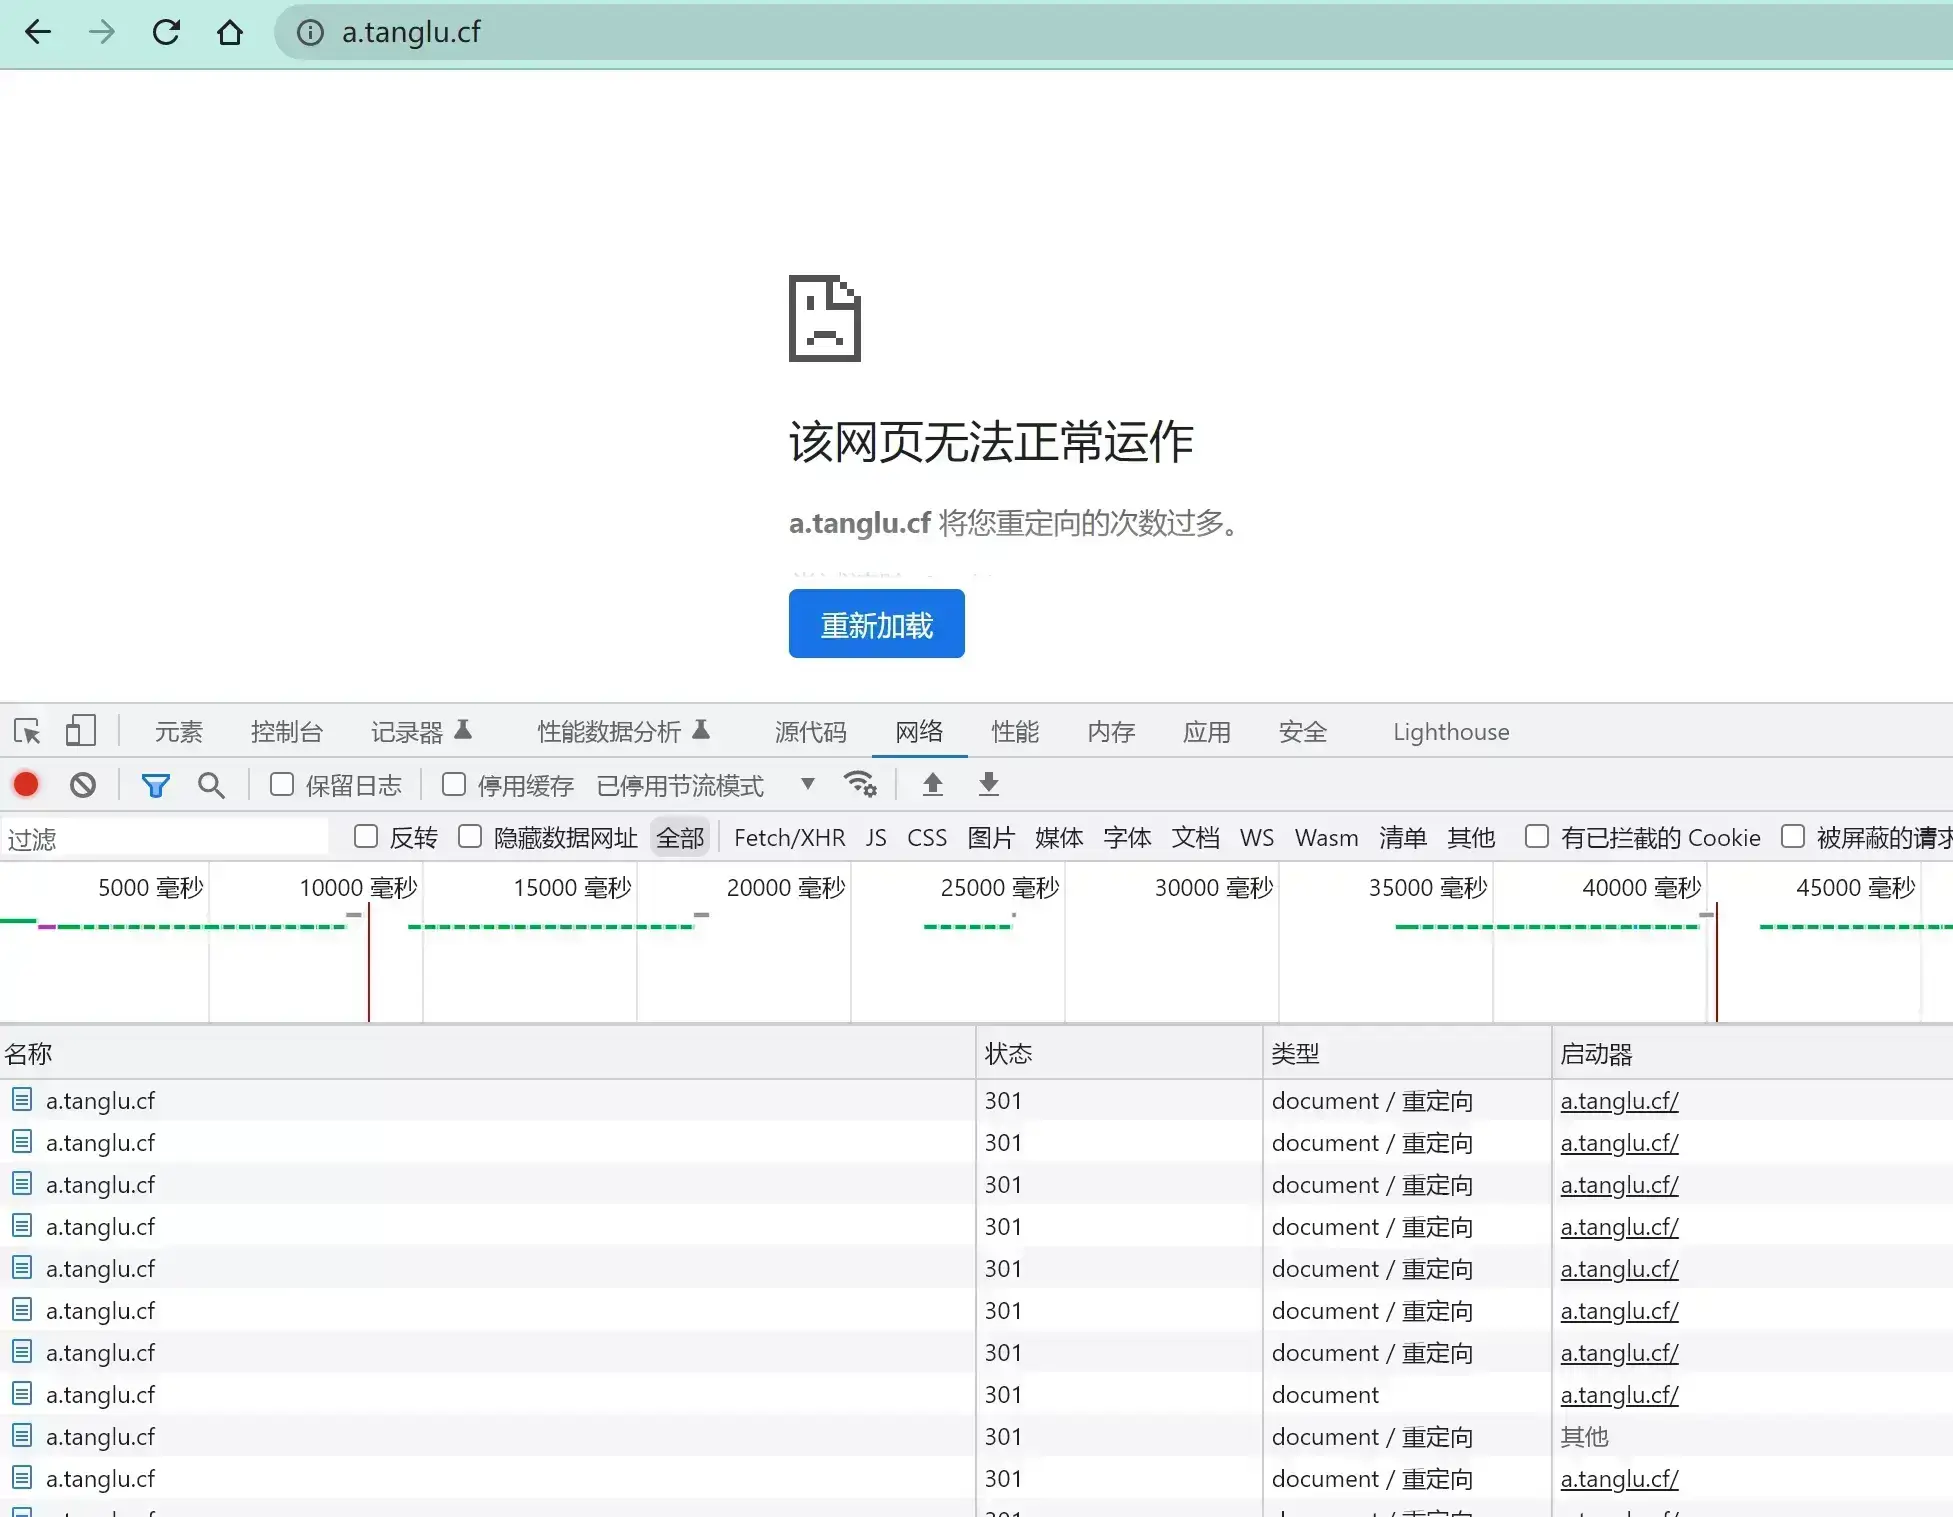Filter requests by Fetch/XHR
Image resolution: width=1953 pixels, height=1517 pixels.
point(789,838)
